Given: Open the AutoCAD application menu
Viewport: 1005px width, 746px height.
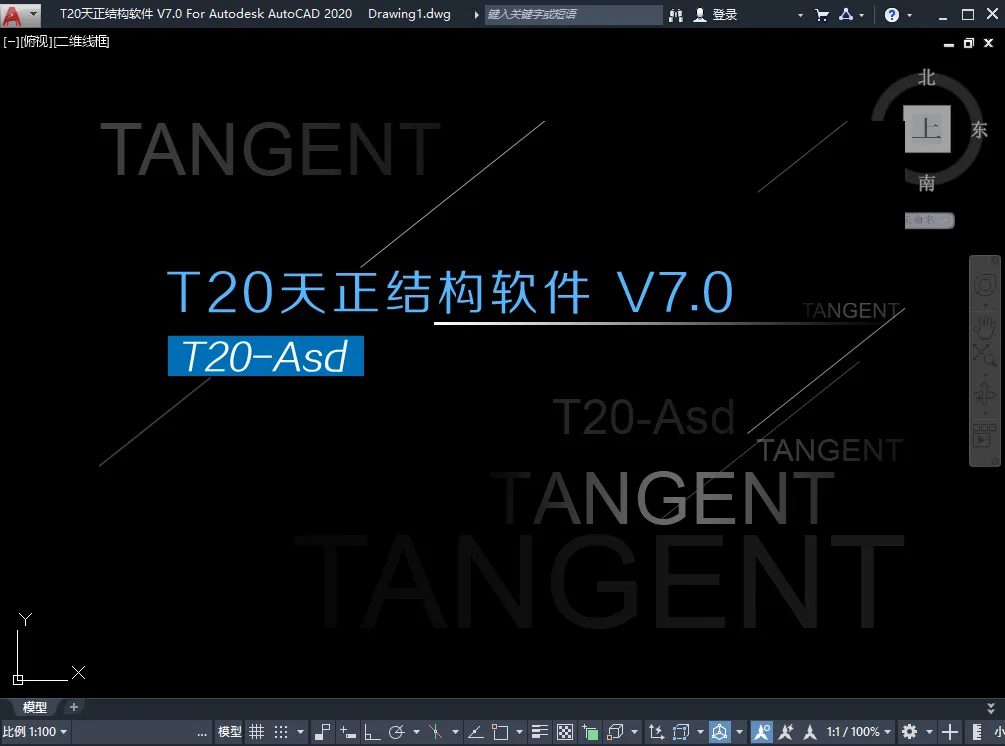Looking at the screenshot, I should pos(19,14).
